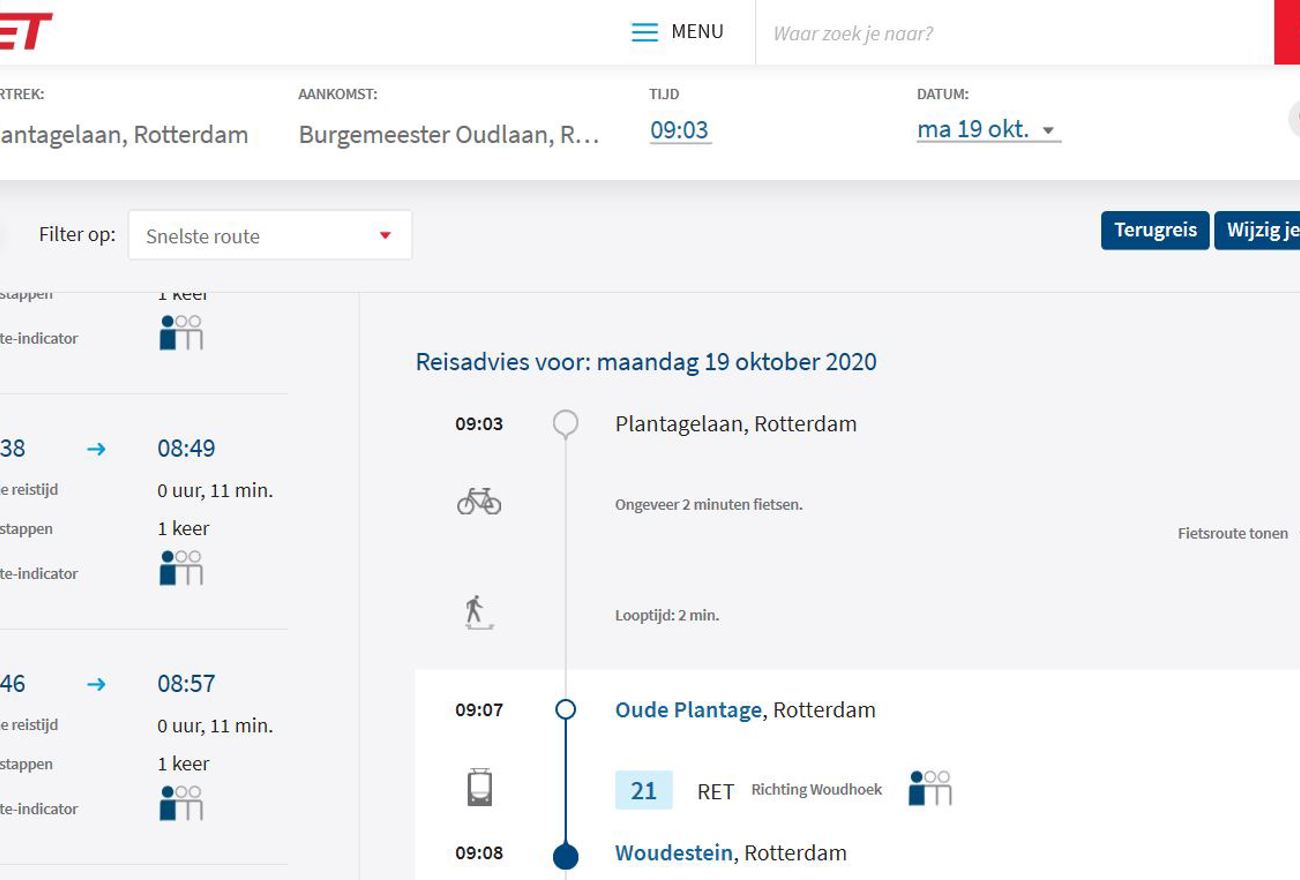Click the time field 09:03
The height and width of the screenshot is (880, 1300).
[679, 130]
